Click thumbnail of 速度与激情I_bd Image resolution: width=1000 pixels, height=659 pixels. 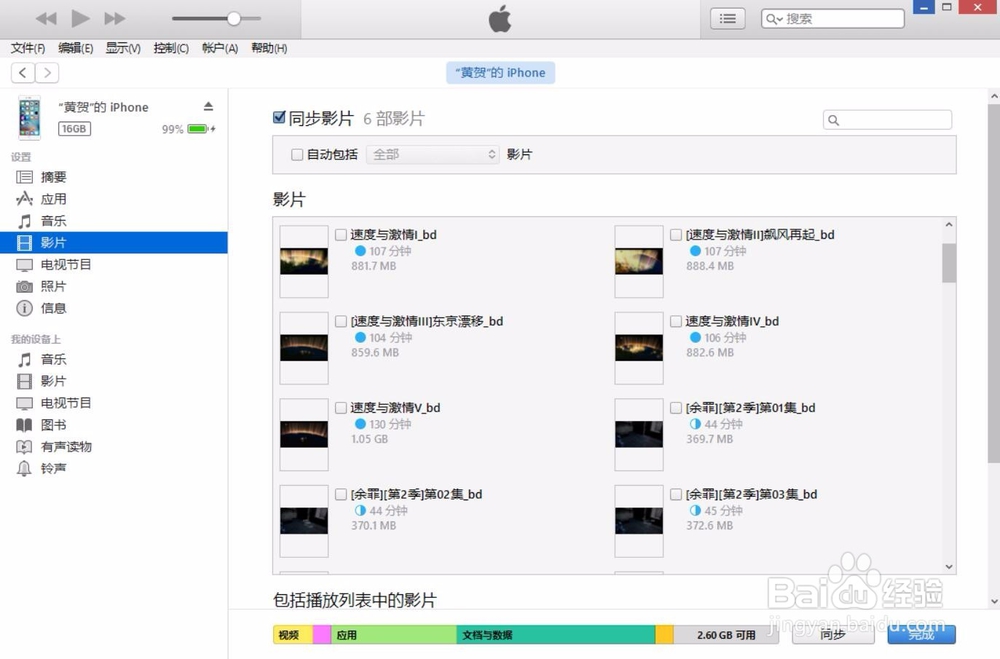click(304, 262)
